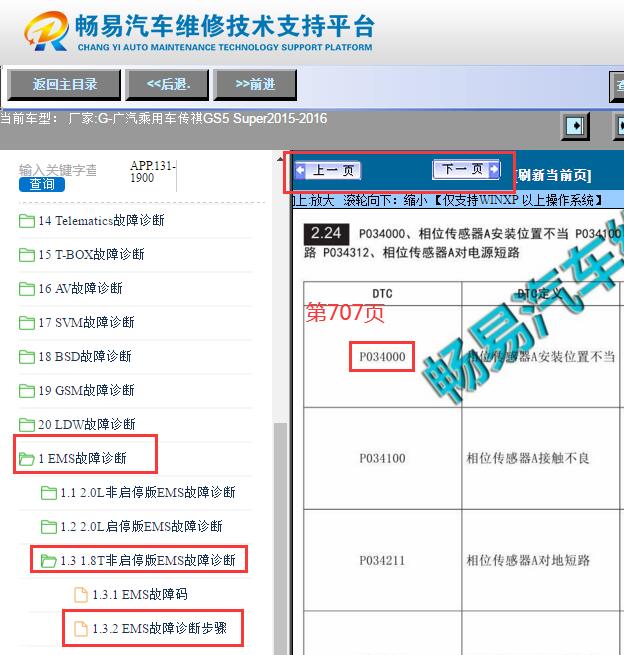Click the tree panel vertical scrollbar thumb
This screenshot has width=624, height=655.
[x=281, y=539]
